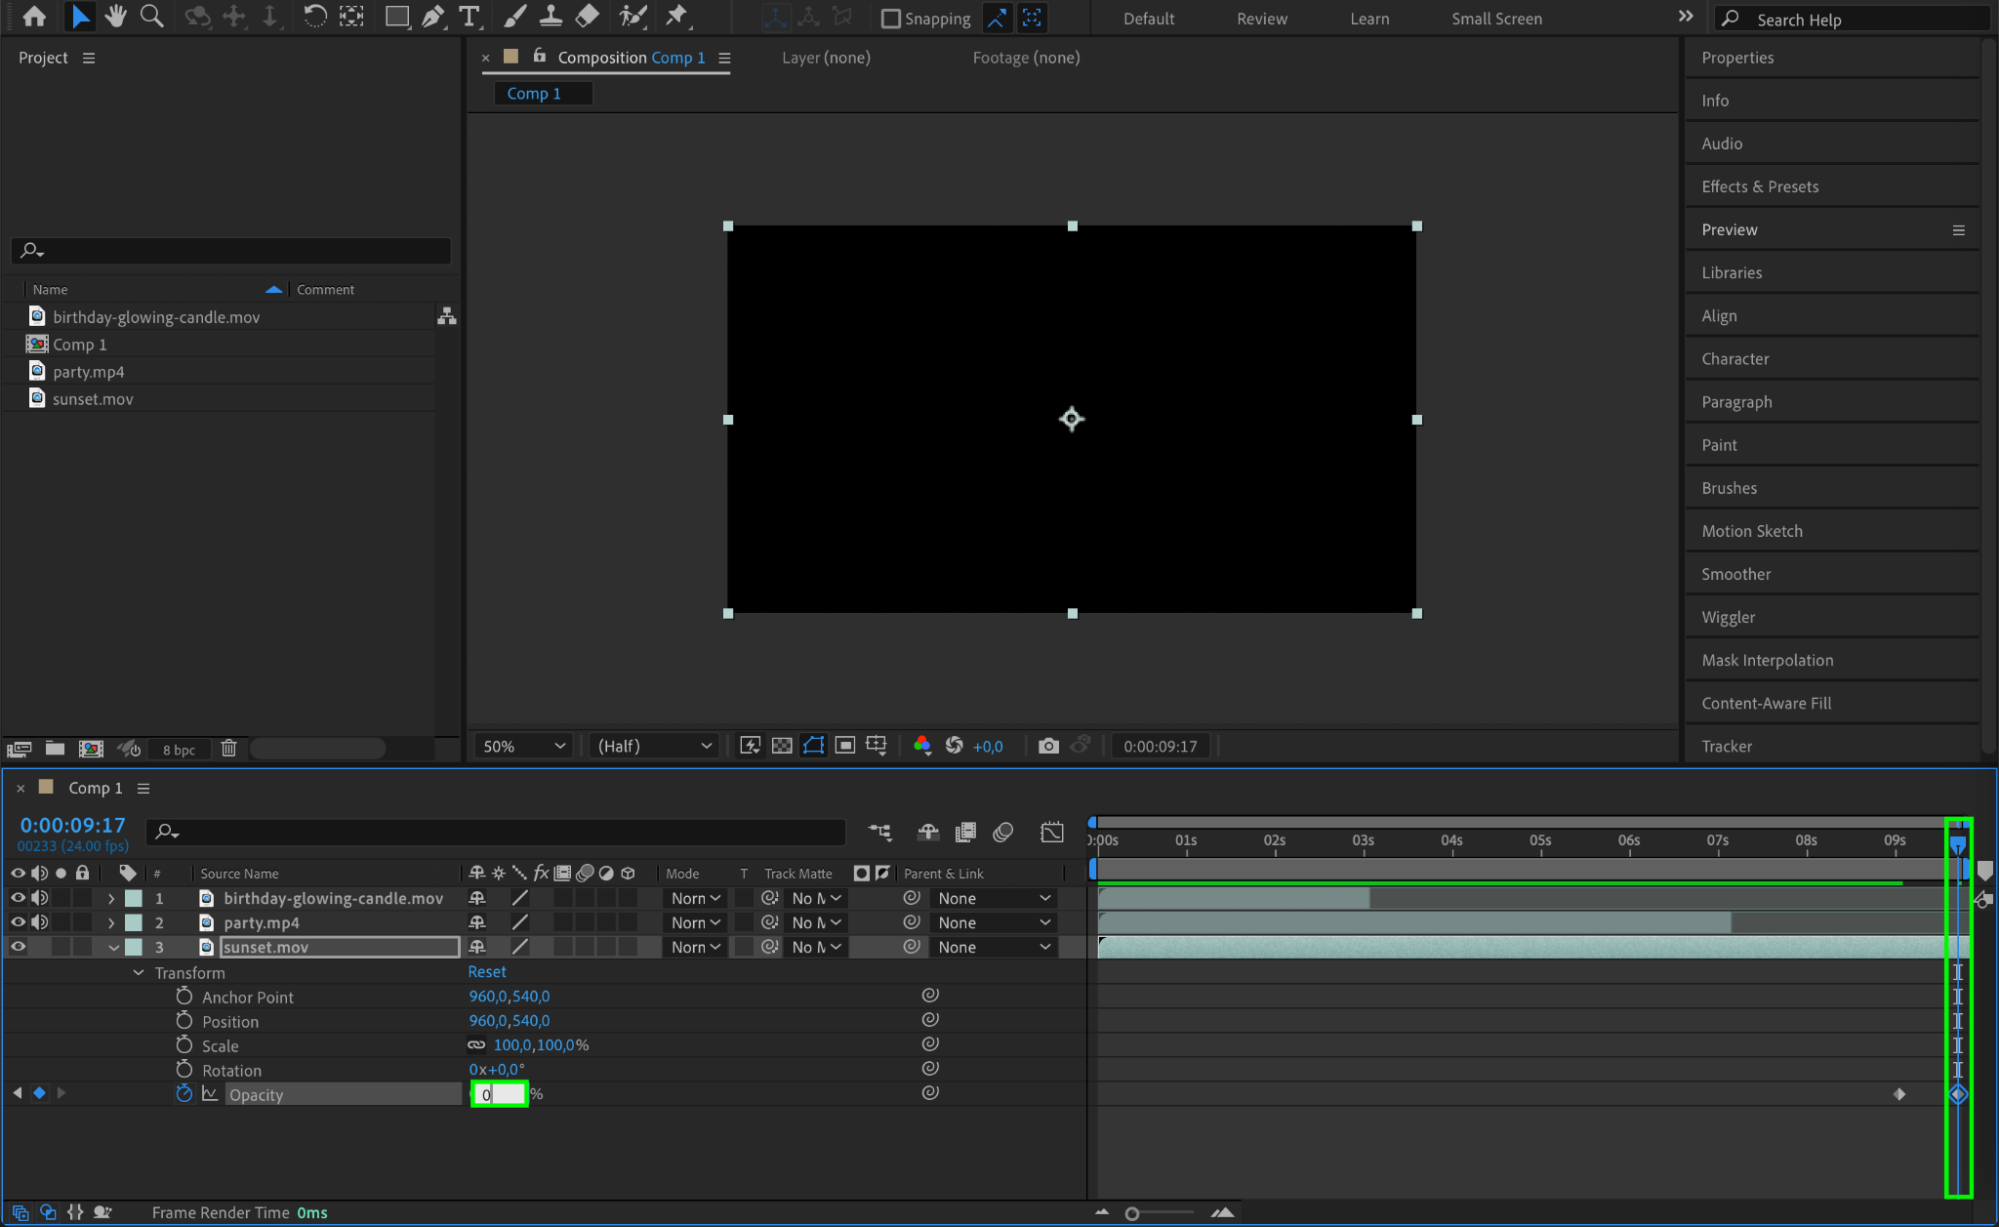Toggle Opacity stopwatch for sunset.mov

click(x=184, y=1094)
